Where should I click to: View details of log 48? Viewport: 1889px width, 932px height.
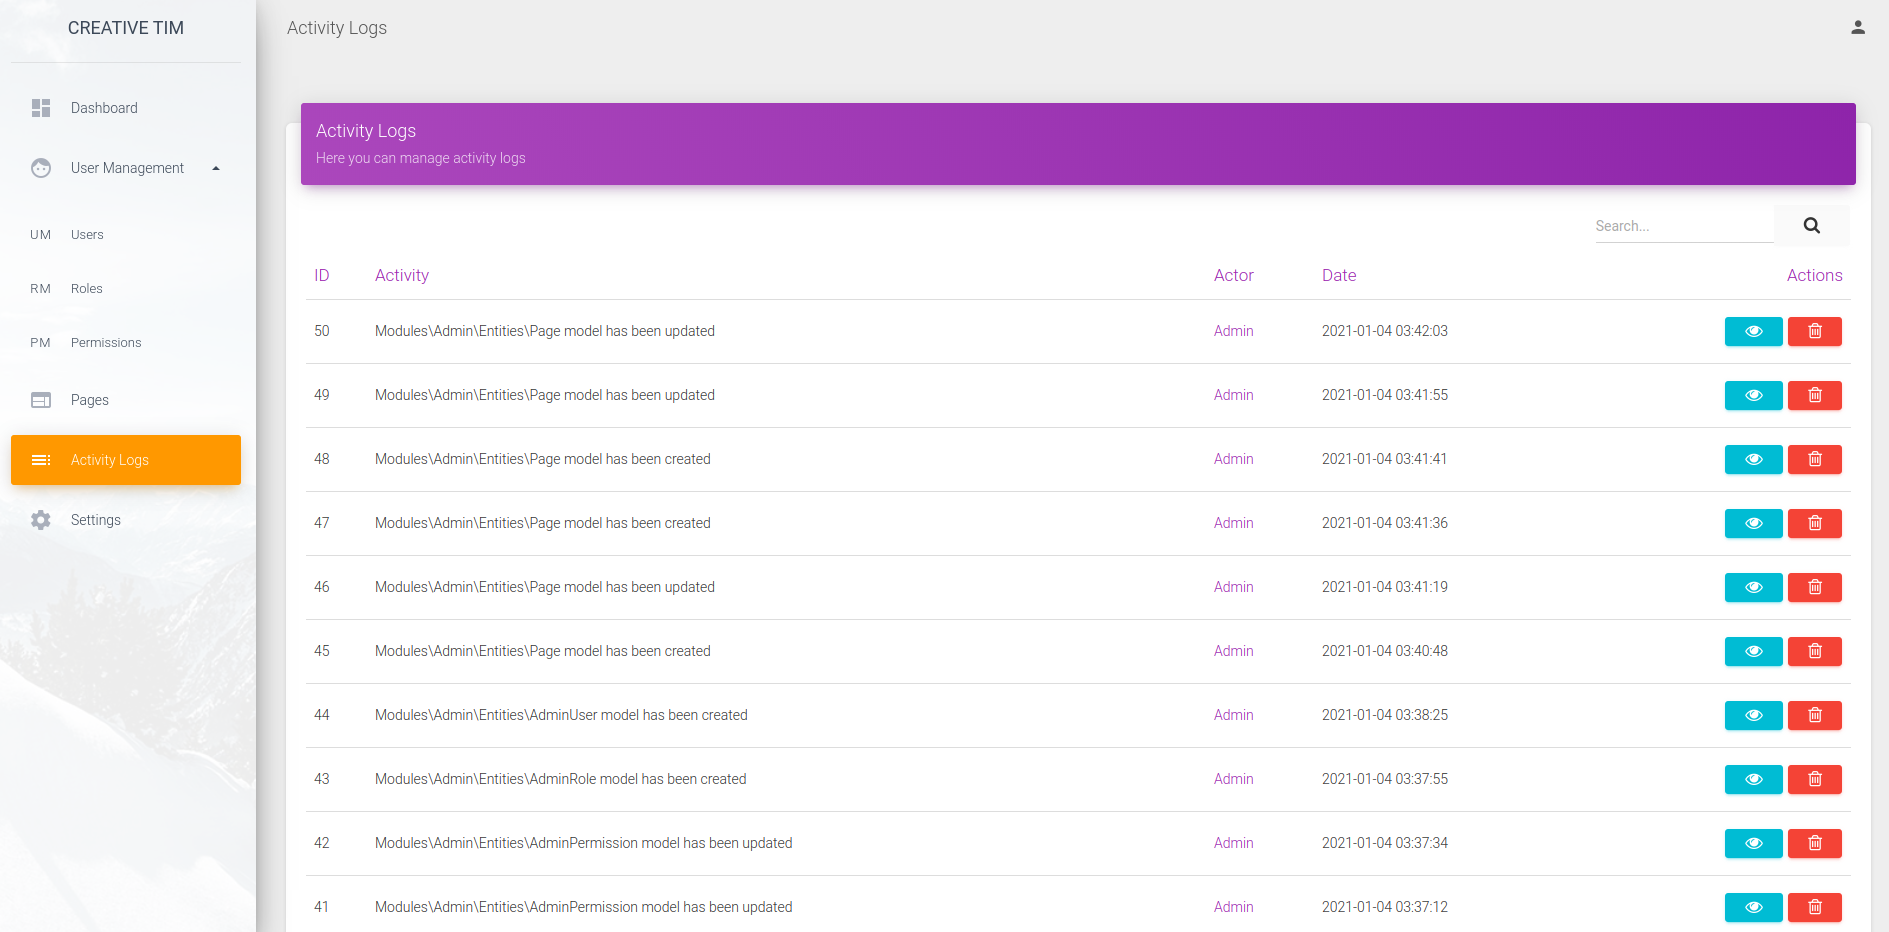coord(1753,459)
